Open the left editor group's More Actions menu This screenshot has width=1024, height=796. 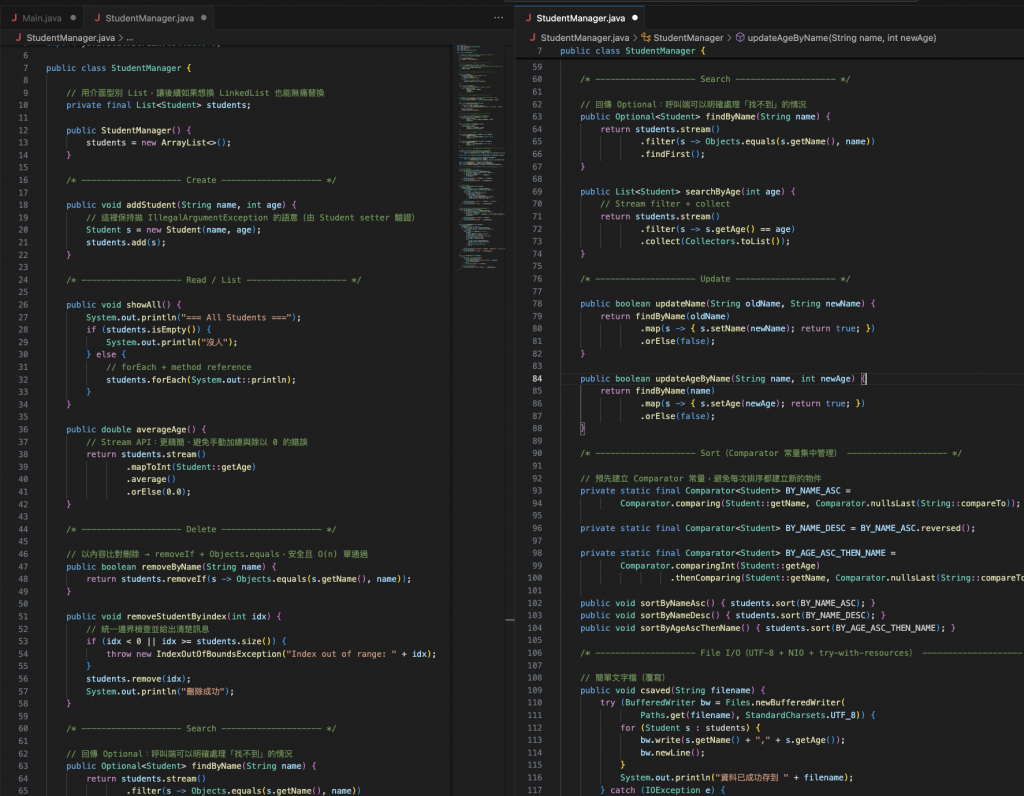point(498,18)
